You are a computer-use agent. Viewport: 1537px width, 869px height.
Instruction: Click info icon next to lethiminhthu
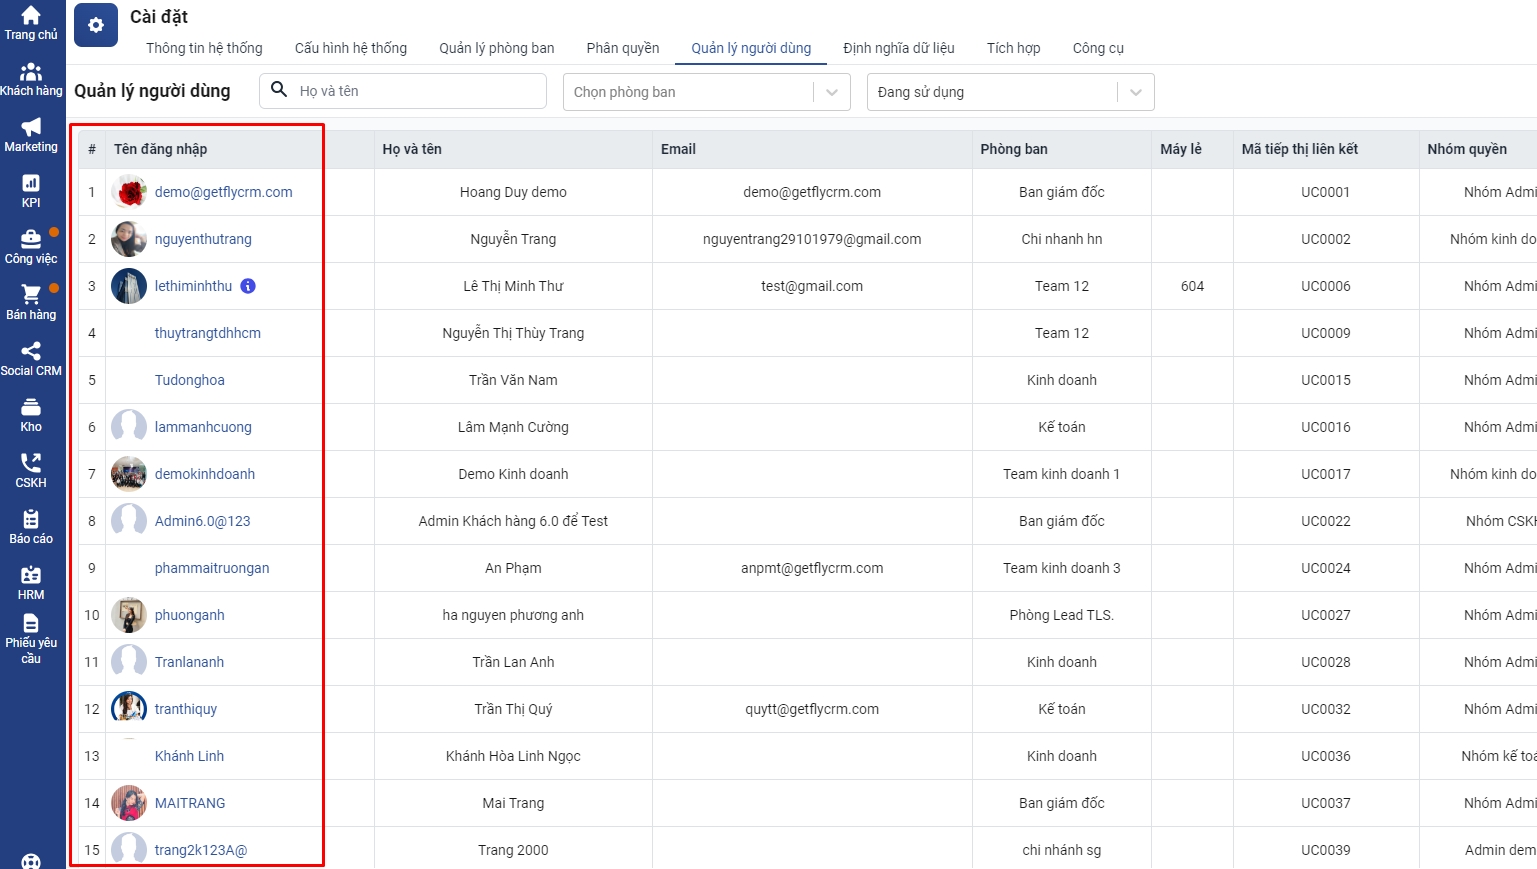pyautogui.click(x=248, y=286)
